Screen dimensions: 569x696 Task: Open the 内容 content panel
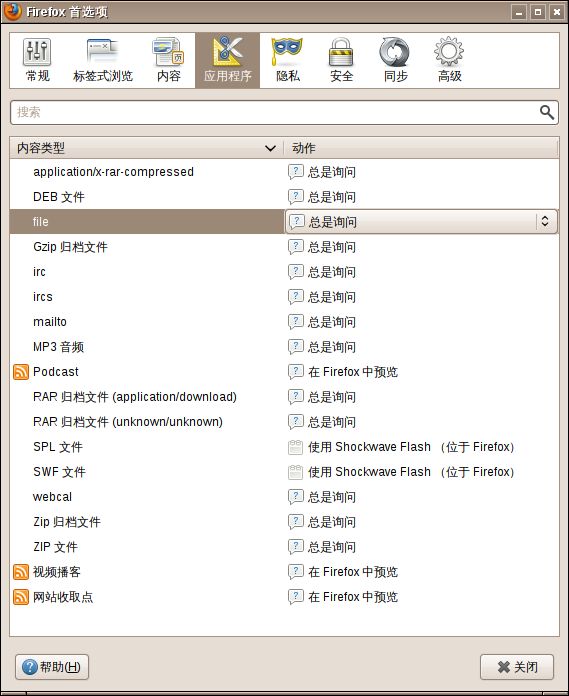click(169, 60)
